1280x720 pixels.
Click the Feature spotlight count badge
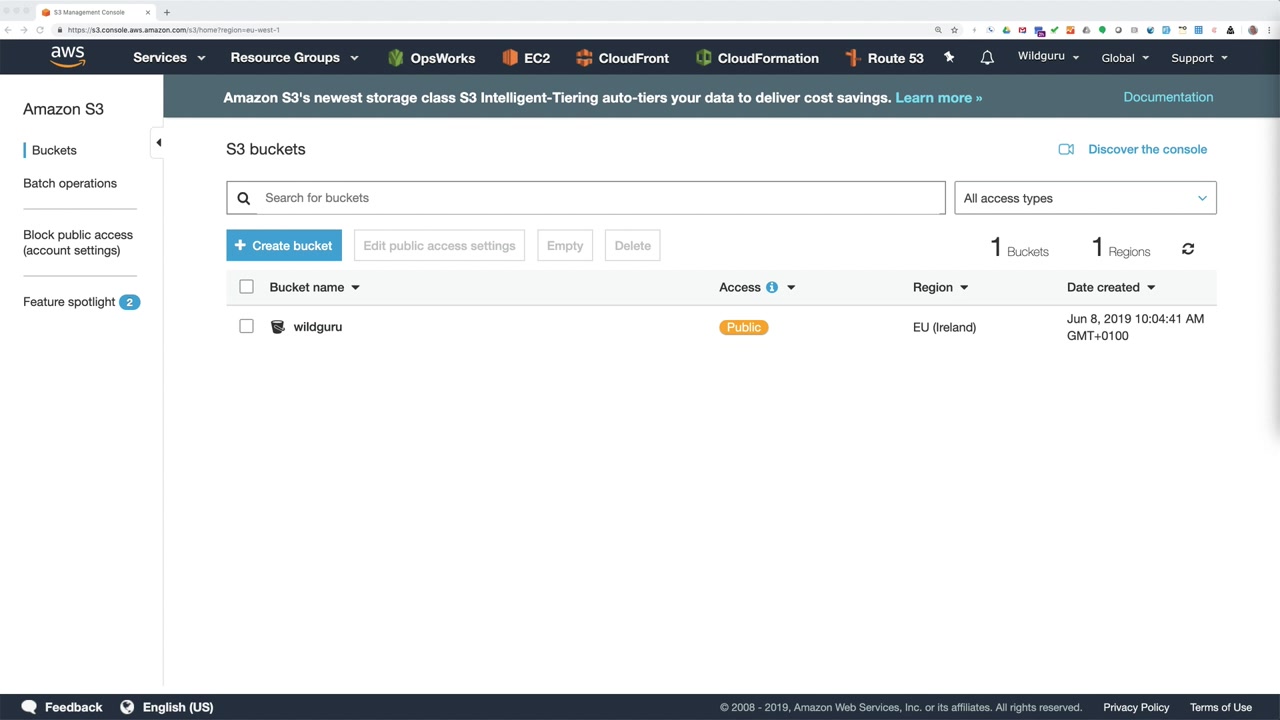pos(129,302)
